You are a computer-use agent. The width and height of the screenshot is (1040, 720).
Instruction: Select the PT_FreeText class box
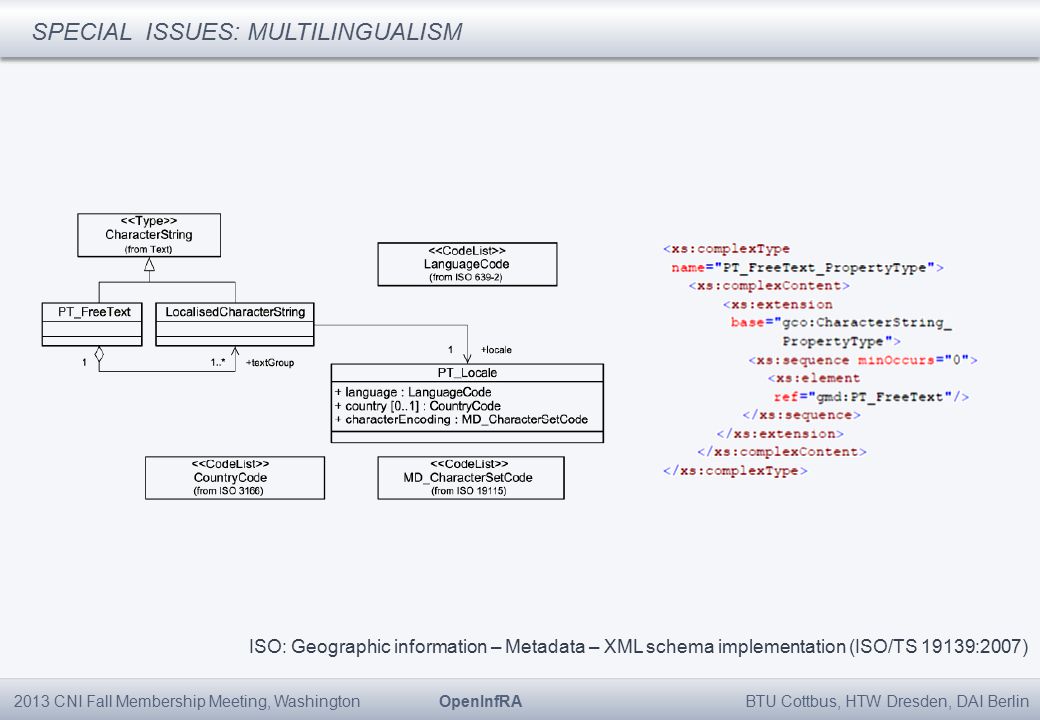(x=92, y=324)
